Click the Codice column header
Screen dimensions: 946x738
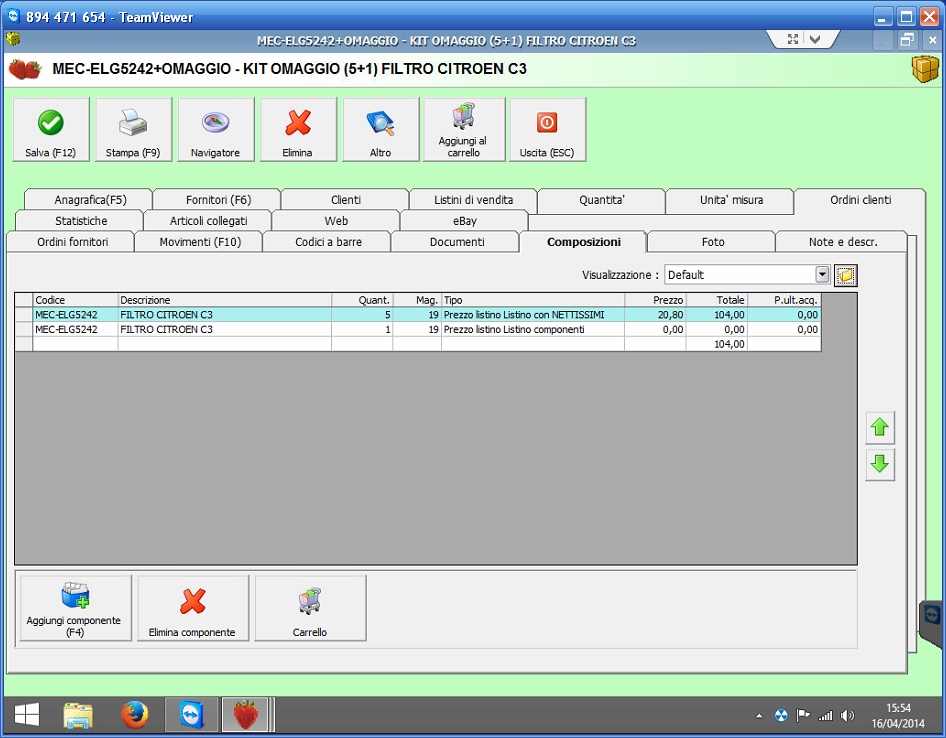[x=75, y=300]
